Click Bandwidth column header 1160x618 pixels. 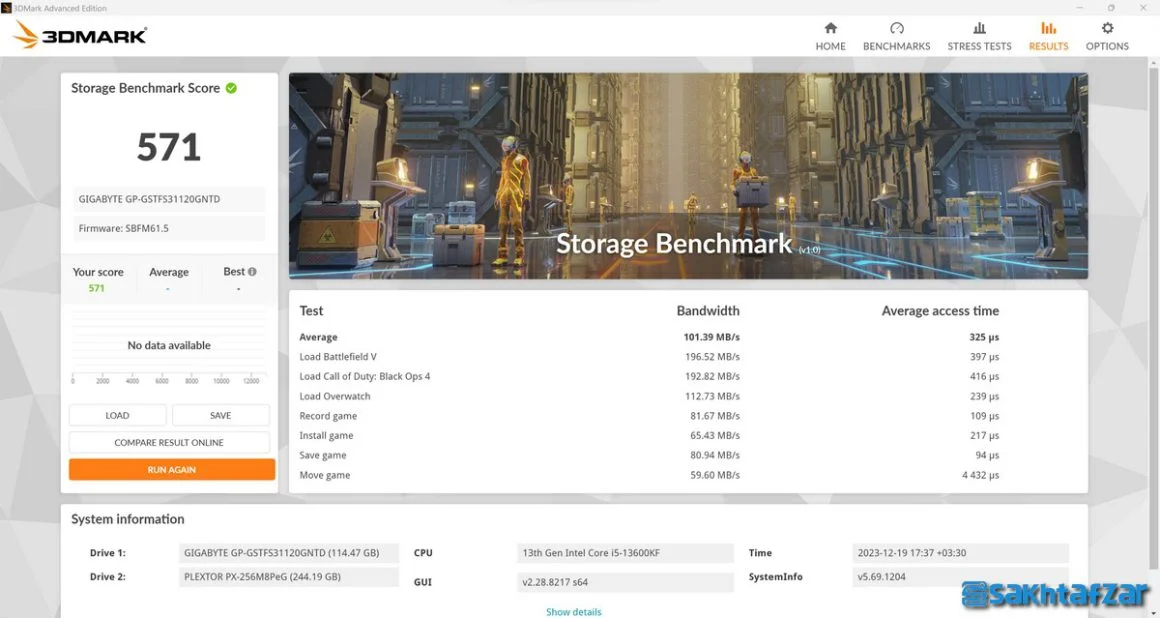coord(708,311)
